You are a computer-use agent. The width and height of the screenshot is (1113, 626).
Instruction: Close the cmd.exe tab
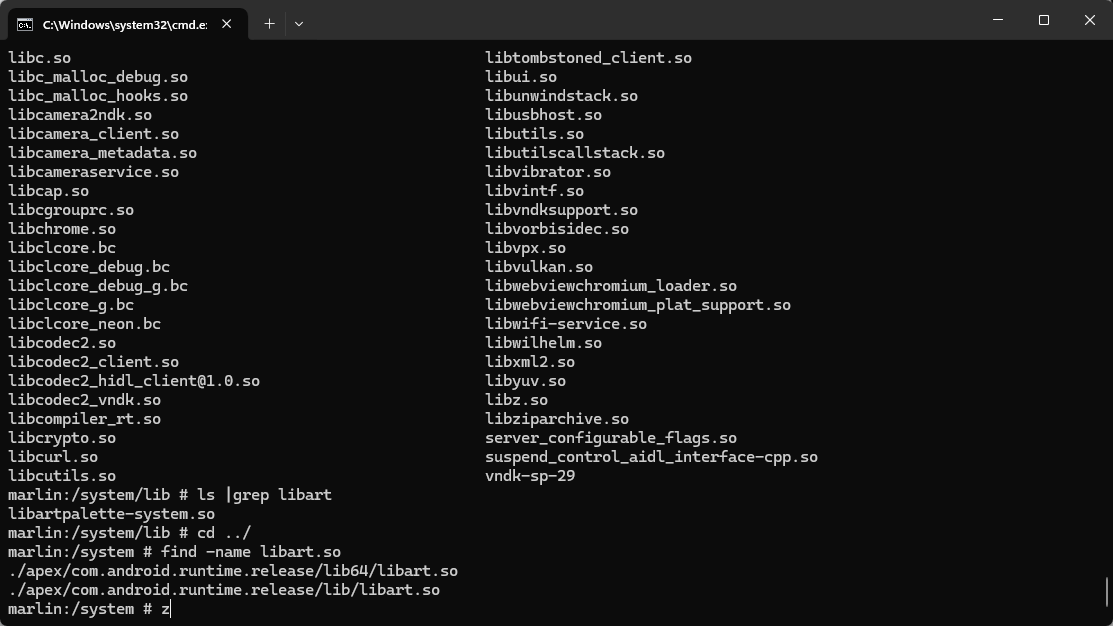[x=226, y=23]
